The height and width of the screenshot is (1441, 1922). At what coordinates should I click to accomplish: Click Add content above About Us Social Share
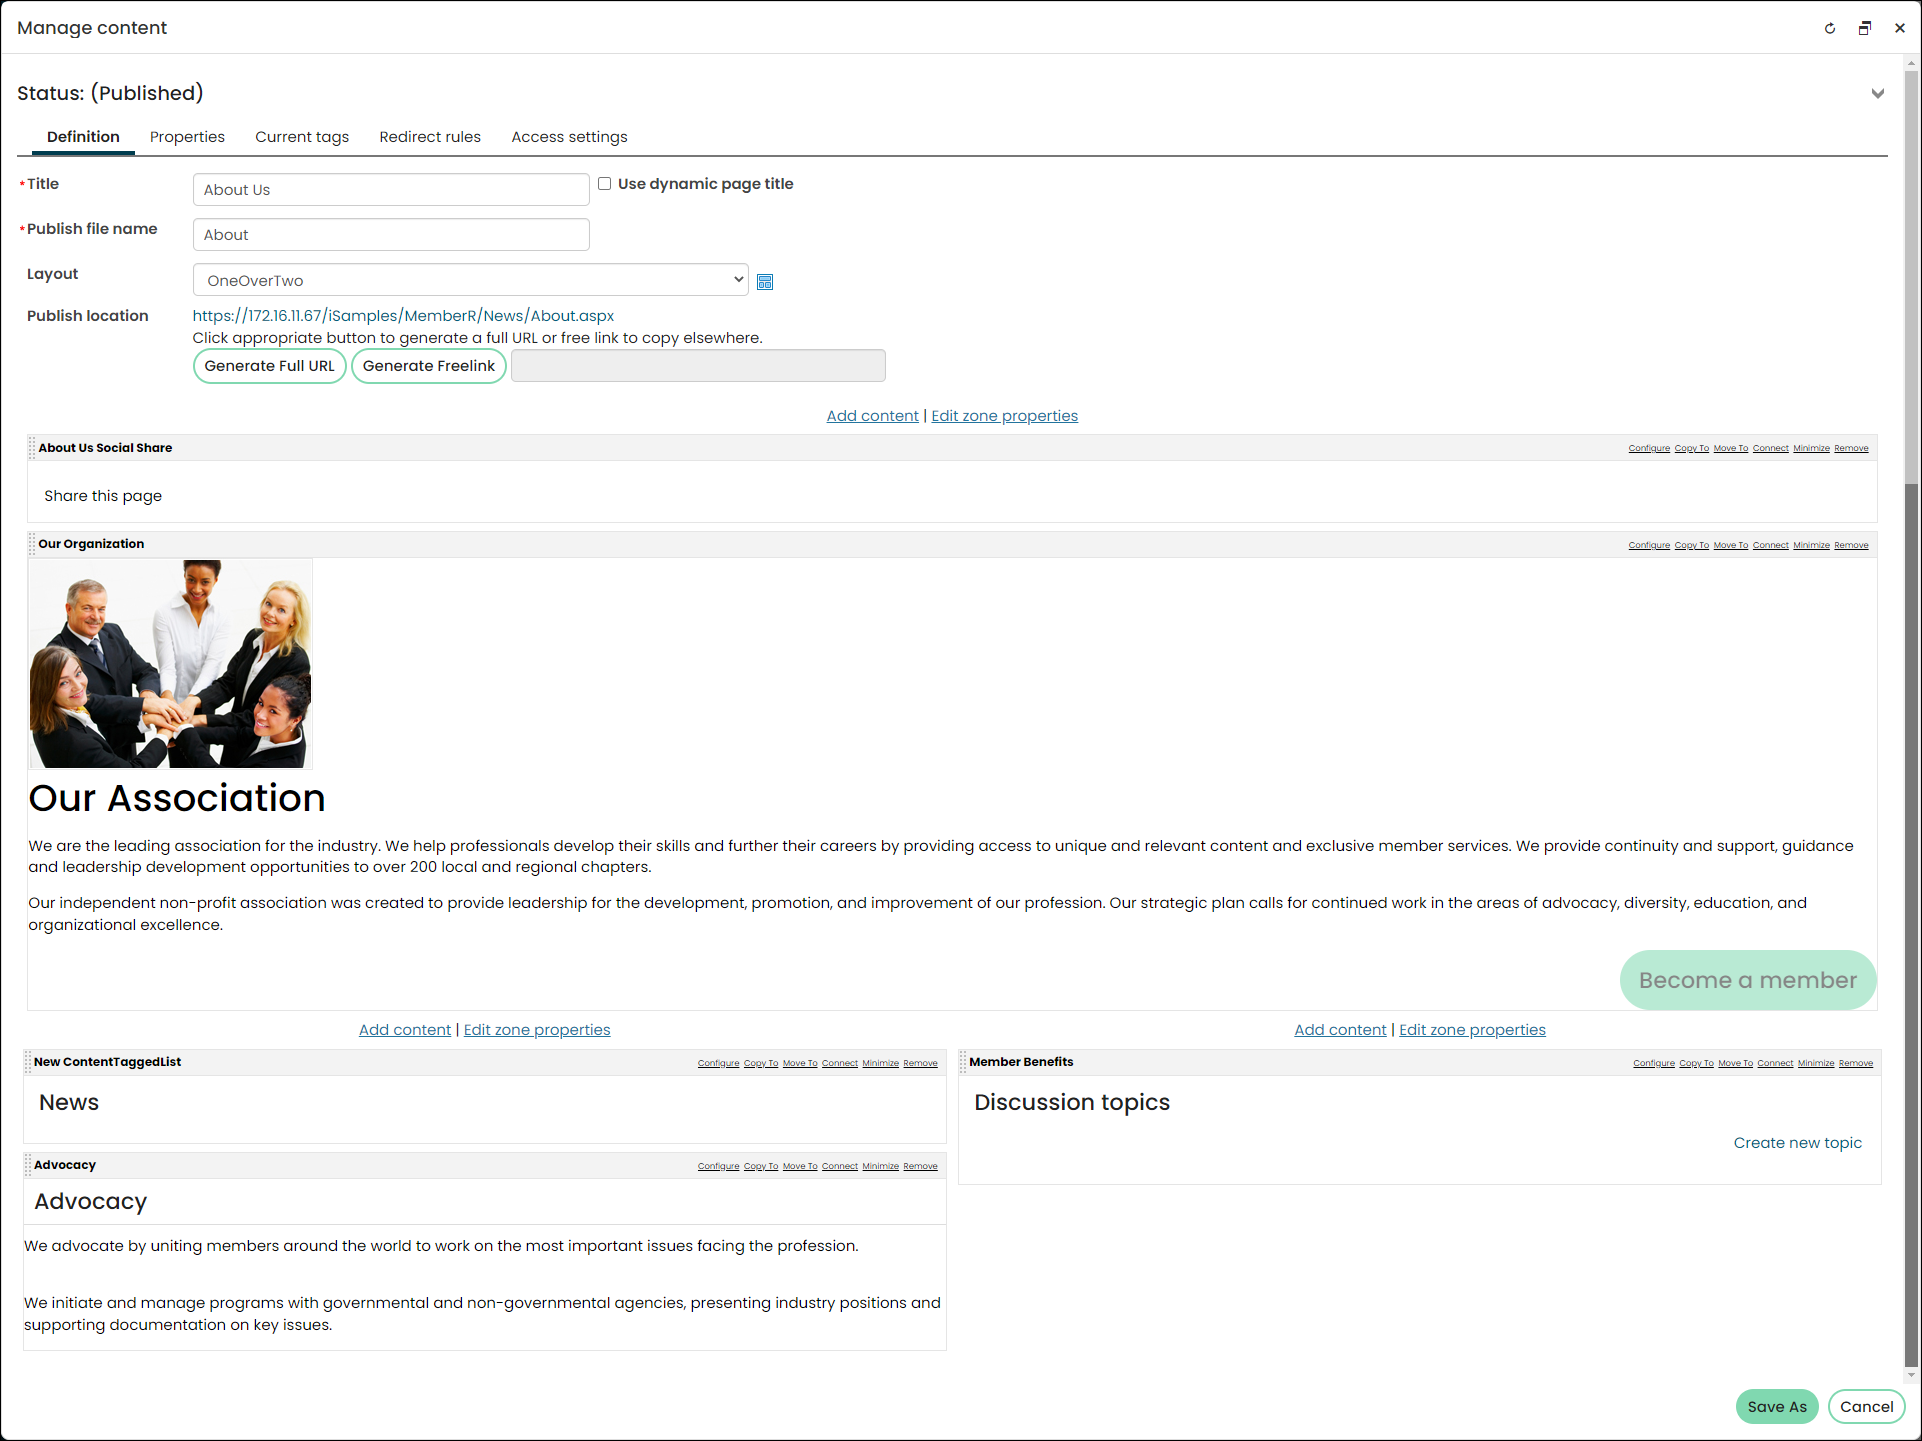tap(872, 416)
